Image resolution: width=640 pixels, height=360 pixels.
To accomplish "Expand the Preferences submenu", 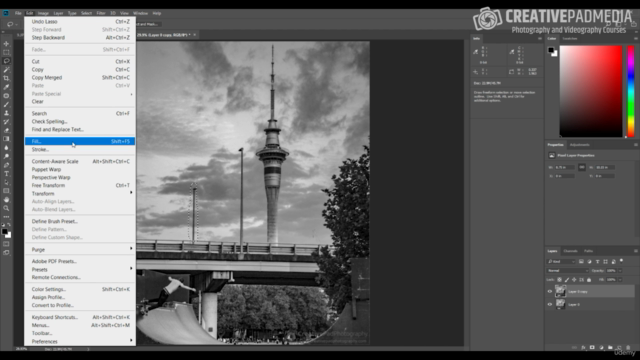I will tap(80, 341).
